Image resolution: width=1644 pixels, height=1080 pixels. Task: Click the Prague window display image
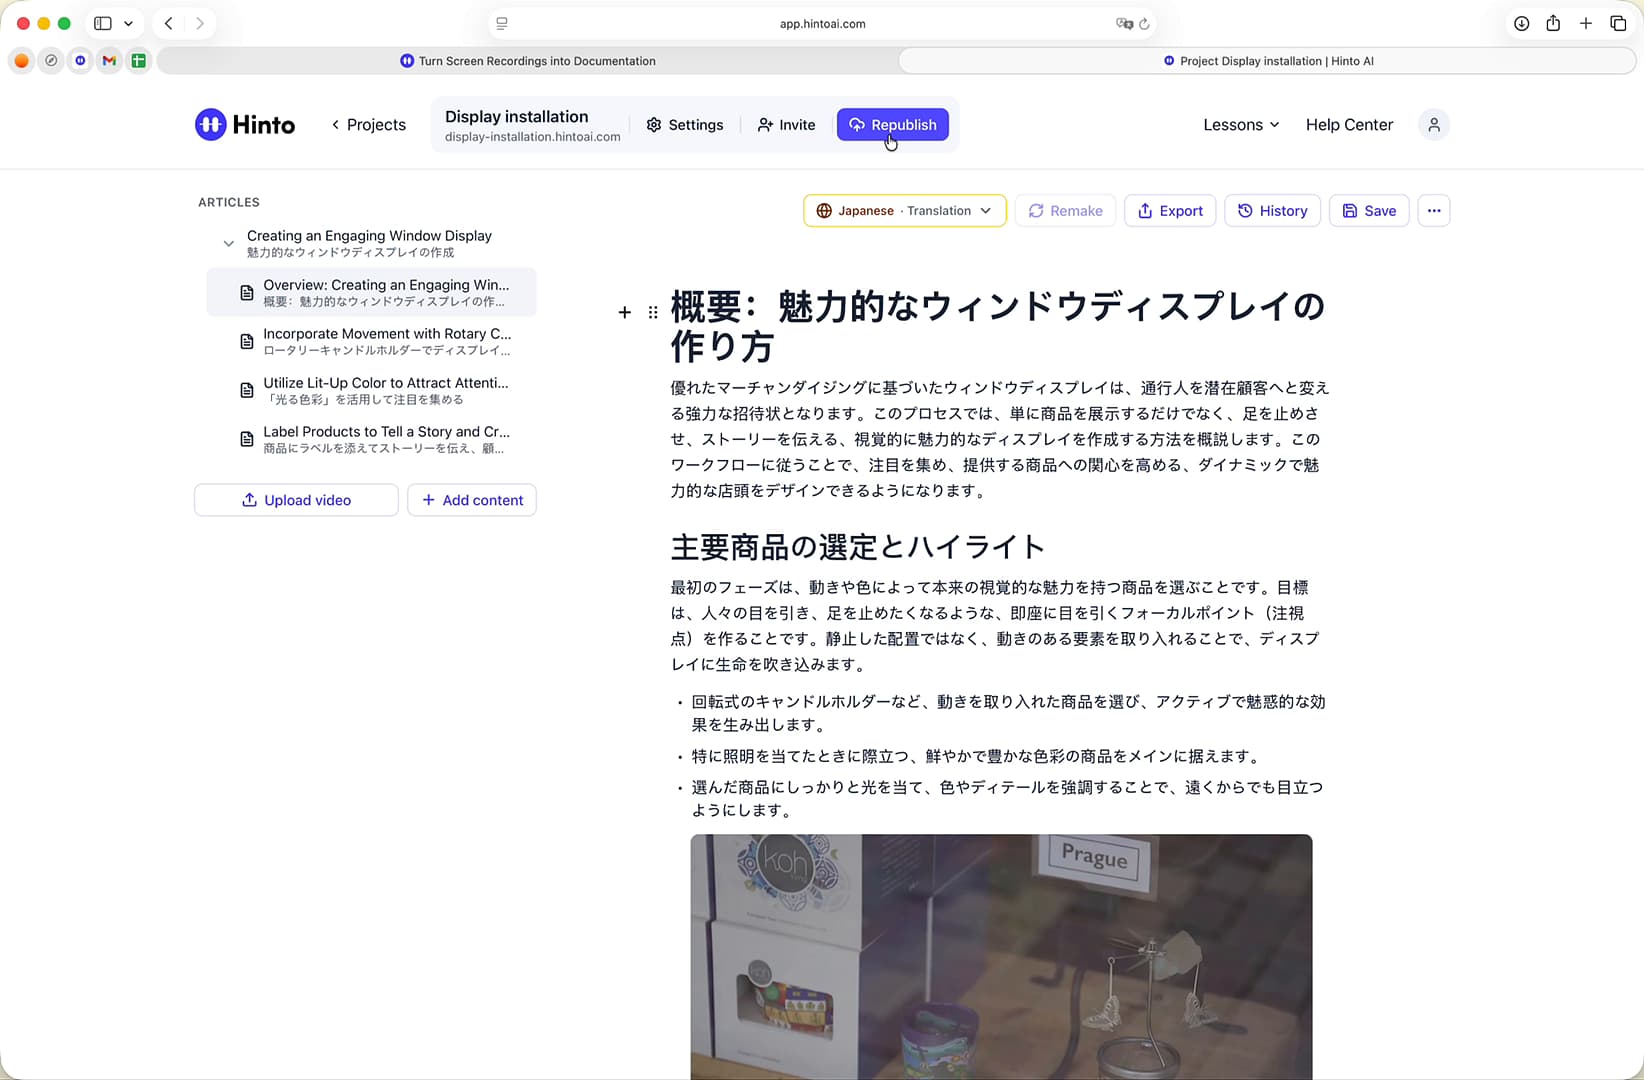(1001, 957)
